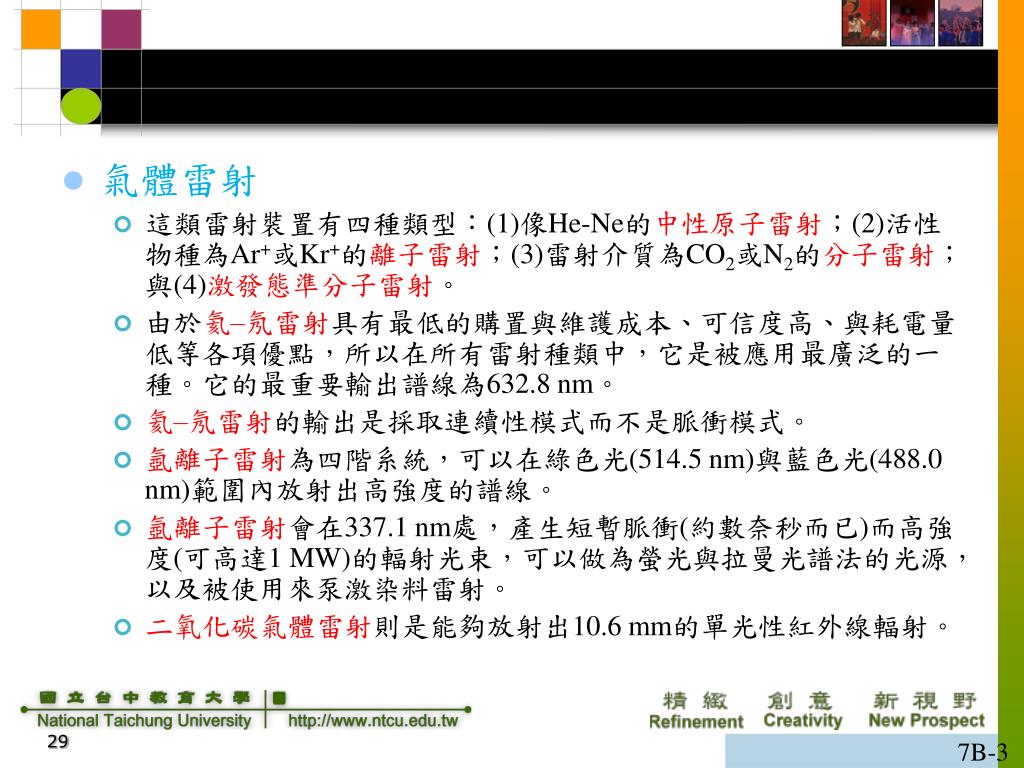Screen dimensions: 1024x768
Task: Click the red text 分子雷射 after CO2或N2的
Action: point(878,255)
